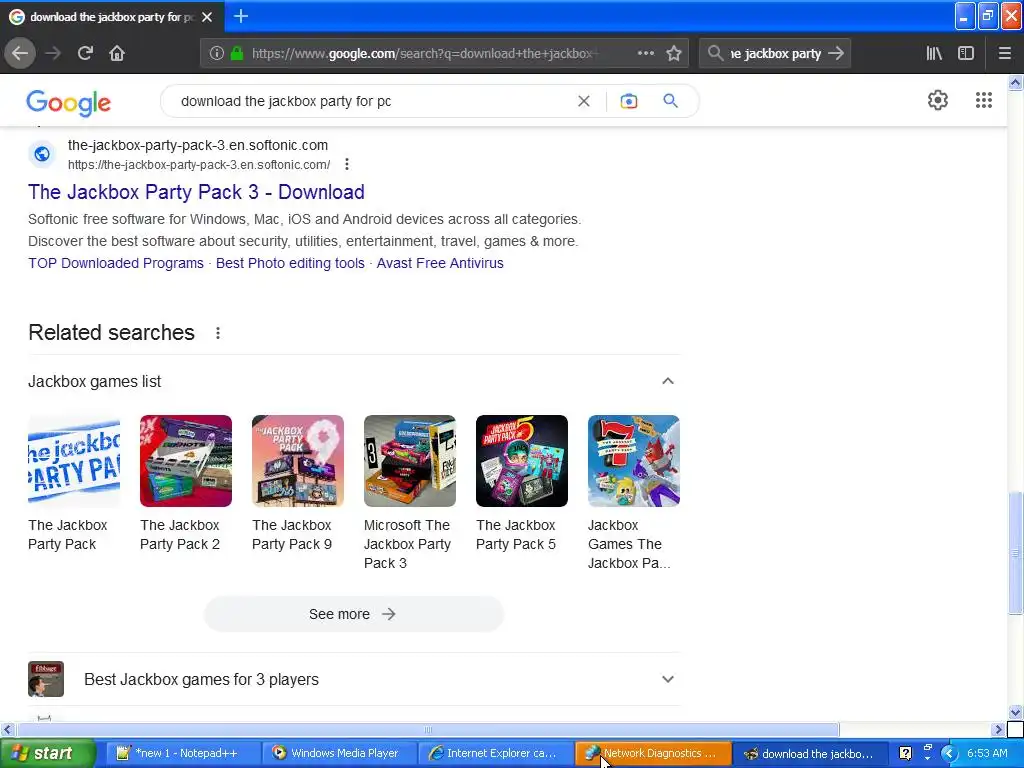1024x768 pixels.
Task: Click the green secure padlock icon
Action: click(237, 54)
